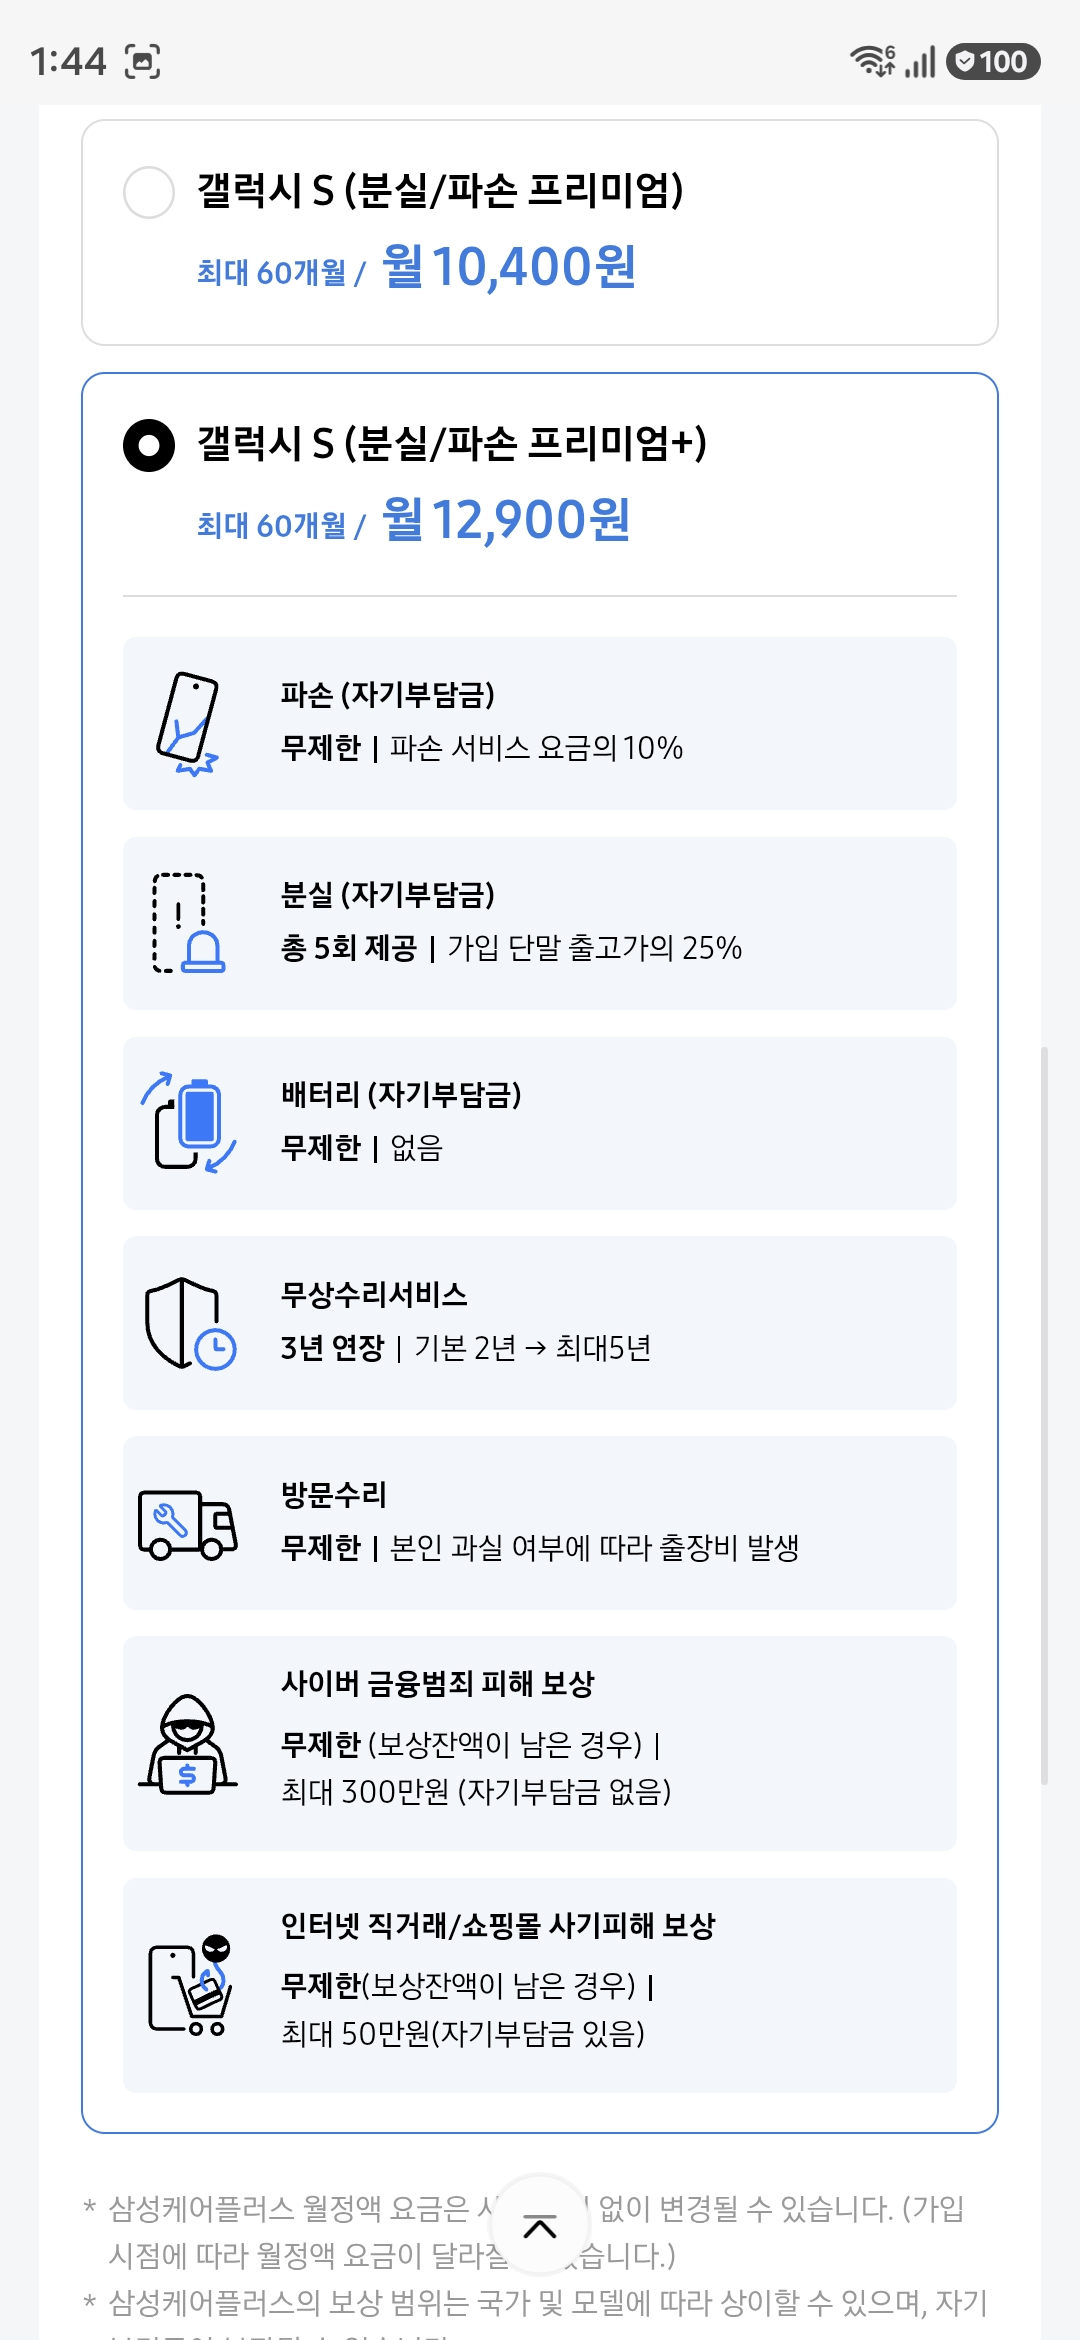Tap the battery 100 status indicator
1080x2340 pixels.
tap(993, 61)
